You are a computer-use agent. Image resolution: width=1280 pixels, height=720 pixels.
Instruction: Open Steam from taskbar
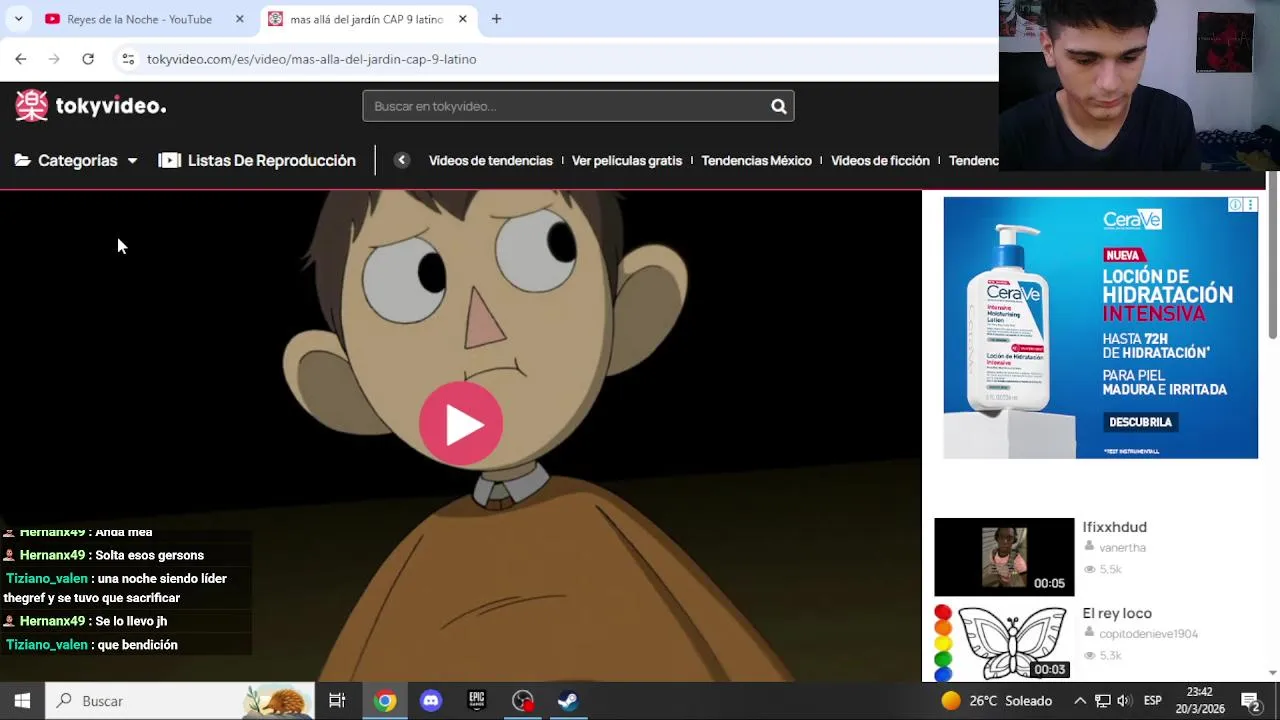pos(568,701)
